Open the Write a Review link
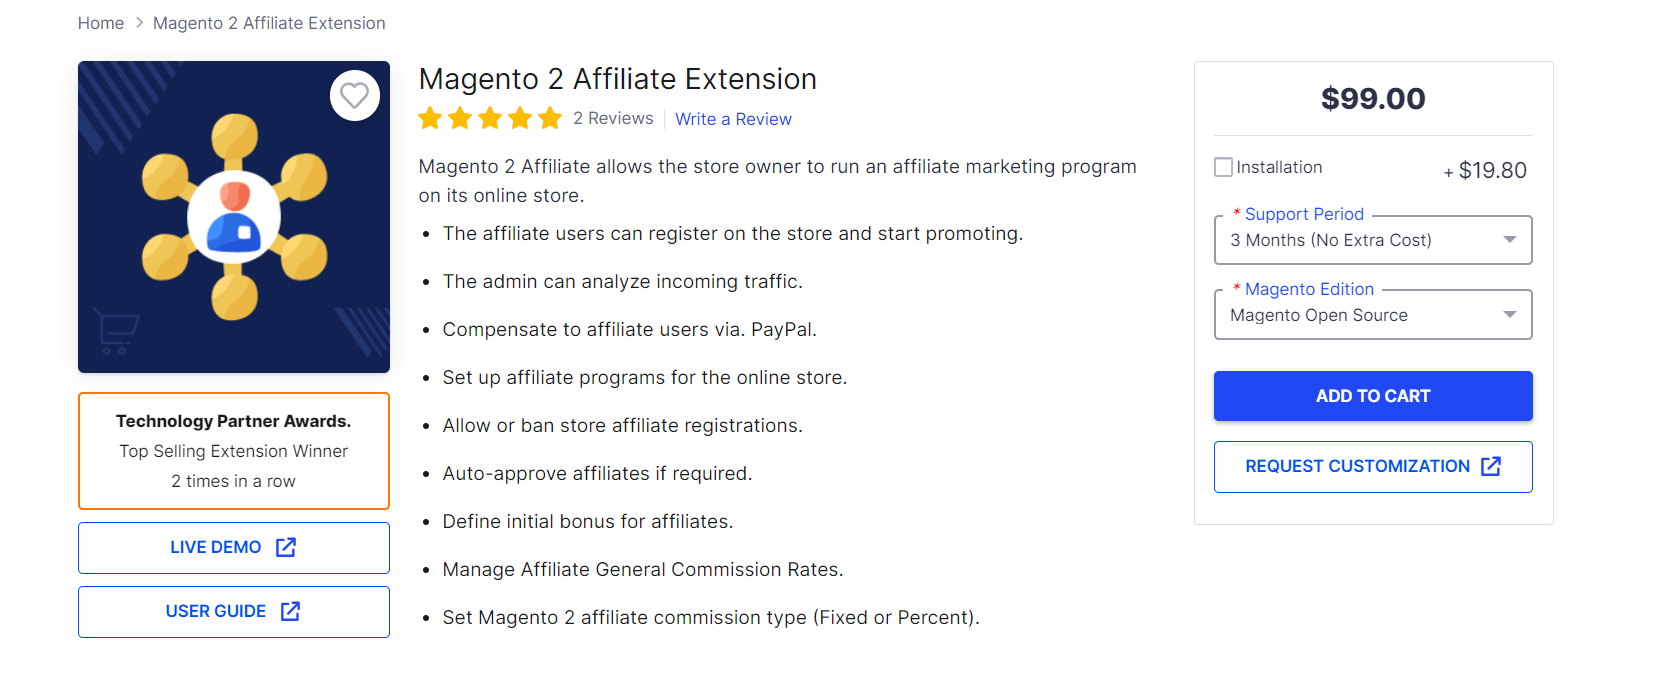This screenshot has height=678, width=1672. point(733,118)
